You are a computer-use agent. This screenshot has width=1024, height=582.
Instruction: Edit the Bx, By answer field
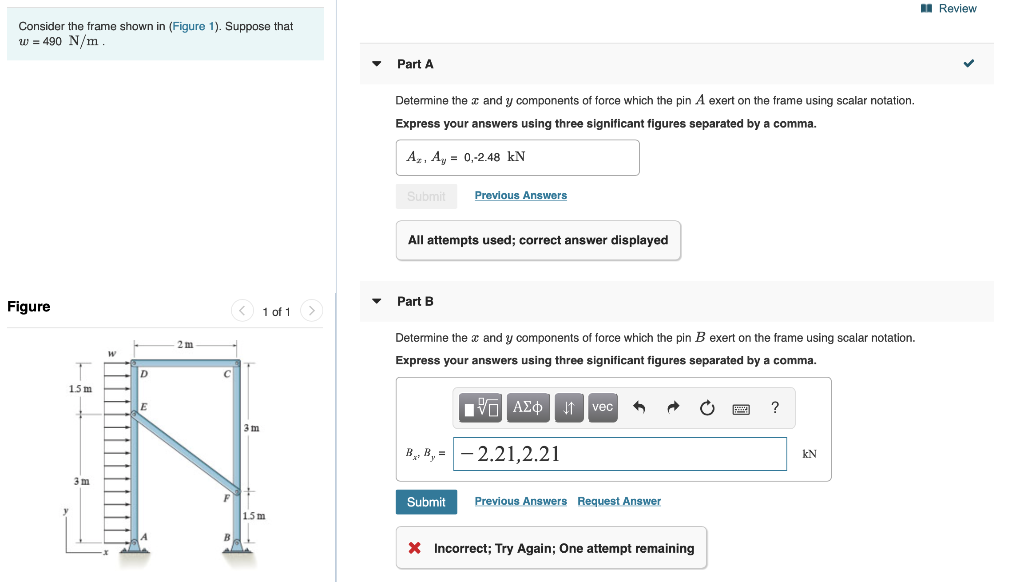click(619, 453)
